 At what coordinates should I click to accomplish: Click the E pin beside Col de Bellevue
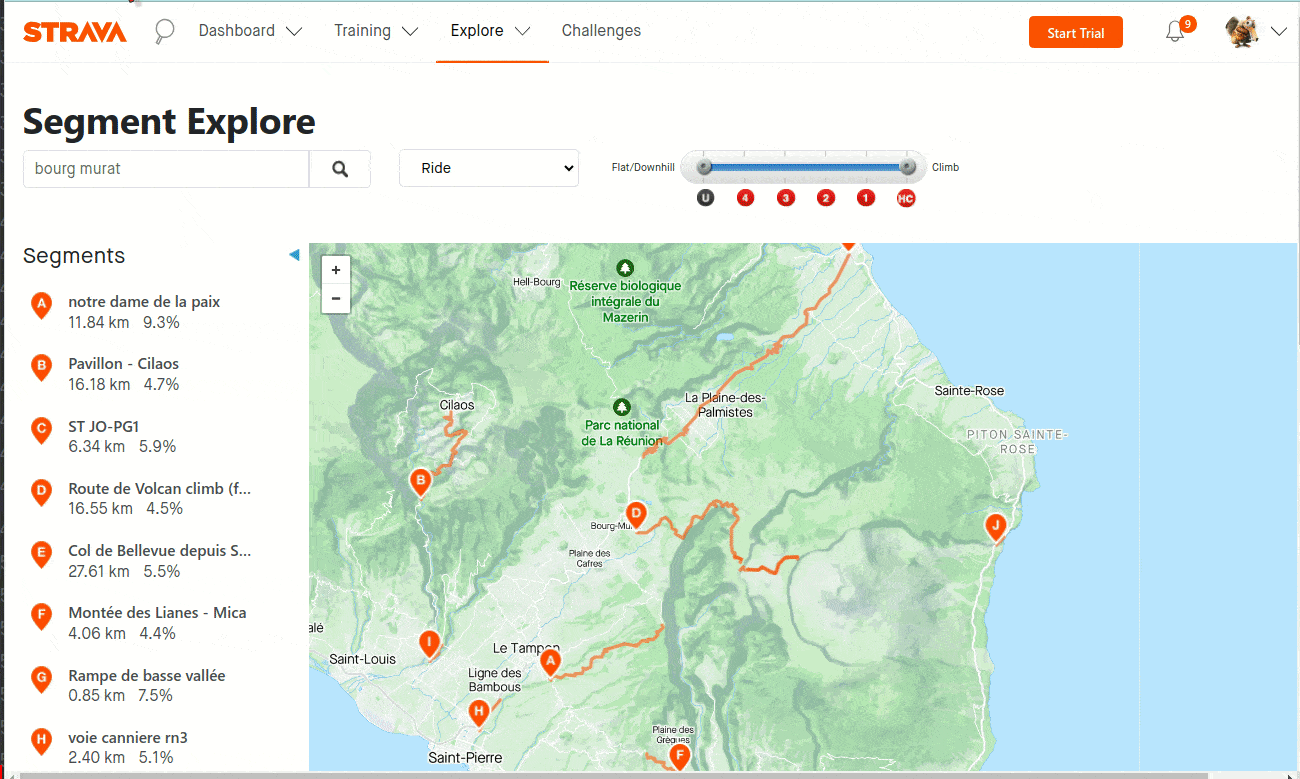click(41, 553)
